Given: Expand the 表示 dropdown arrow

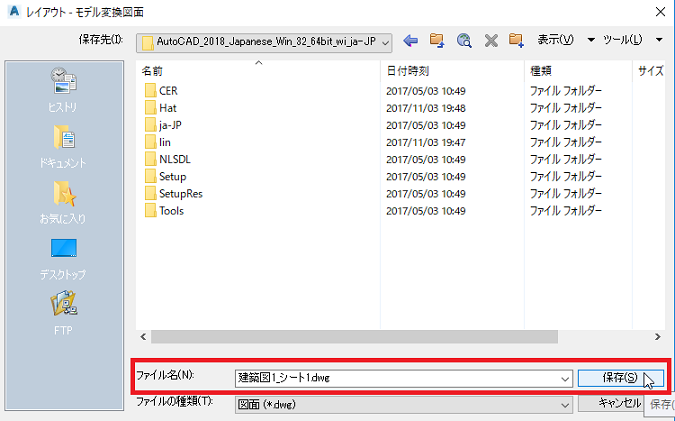Looking at the screenshot, I should [x=591, y=40].
